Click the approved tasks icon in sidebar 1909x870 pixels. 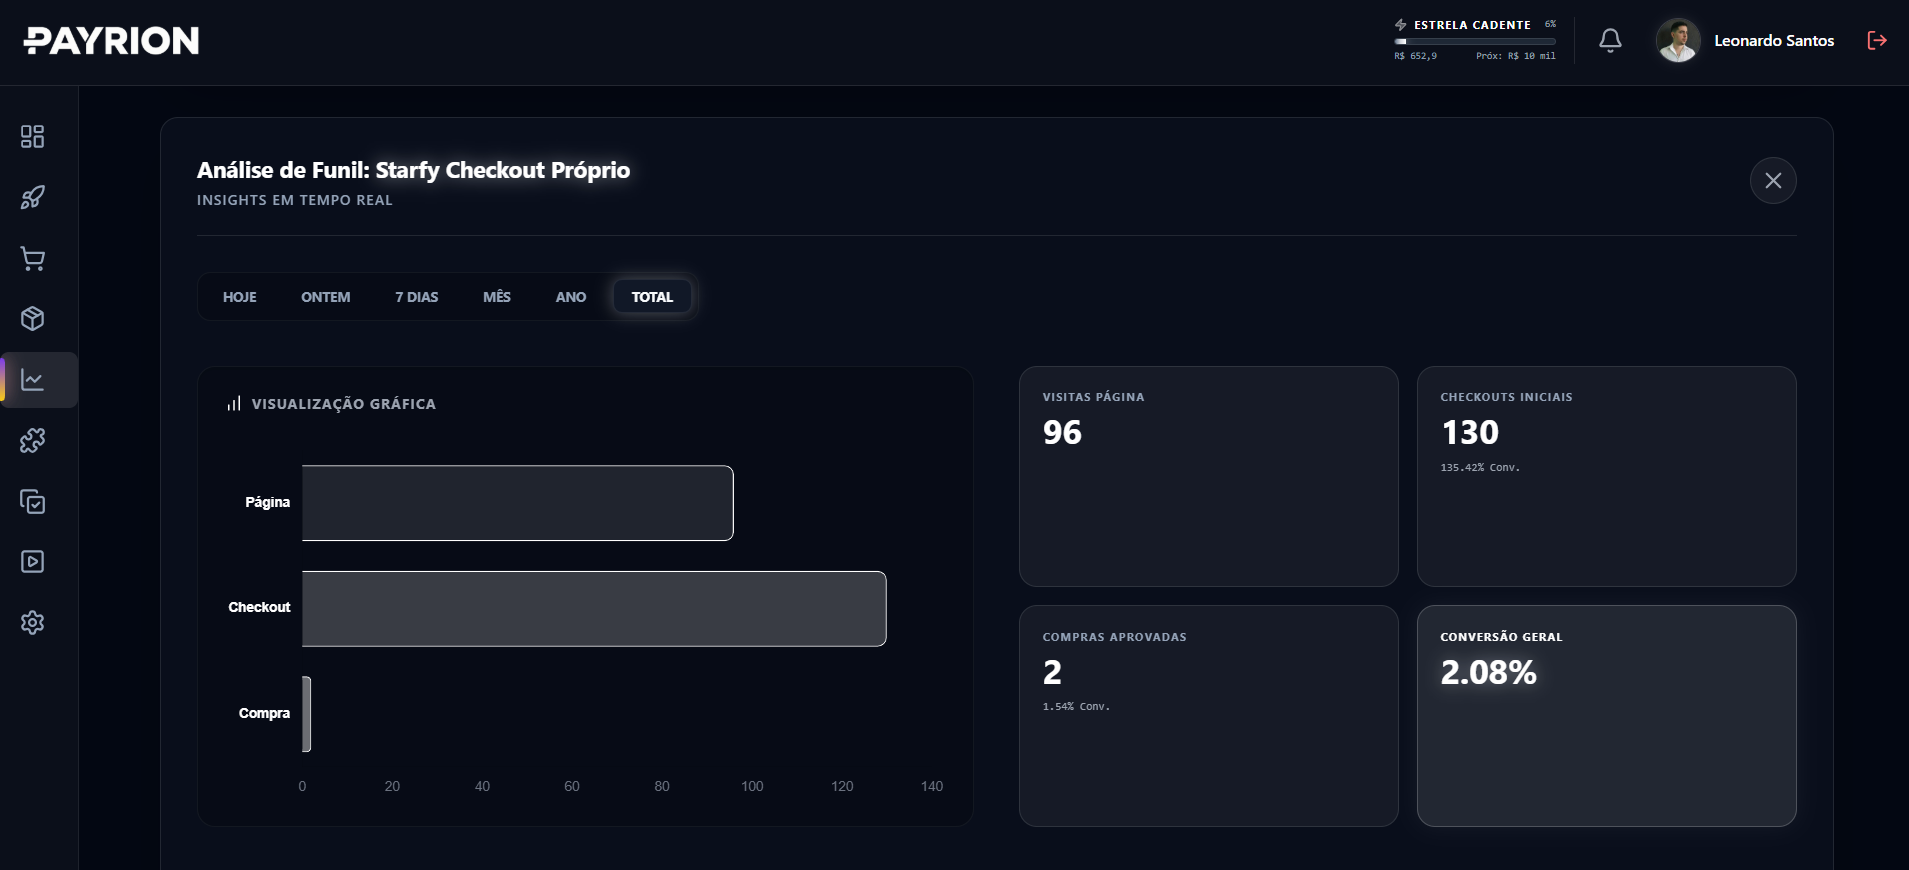[32, 501]
